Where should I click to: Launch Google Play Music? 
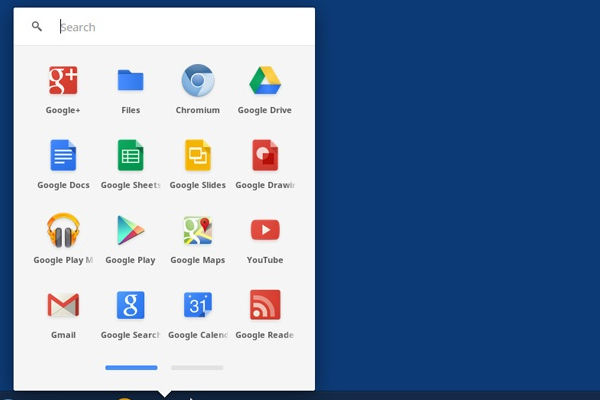coord(63,230)
